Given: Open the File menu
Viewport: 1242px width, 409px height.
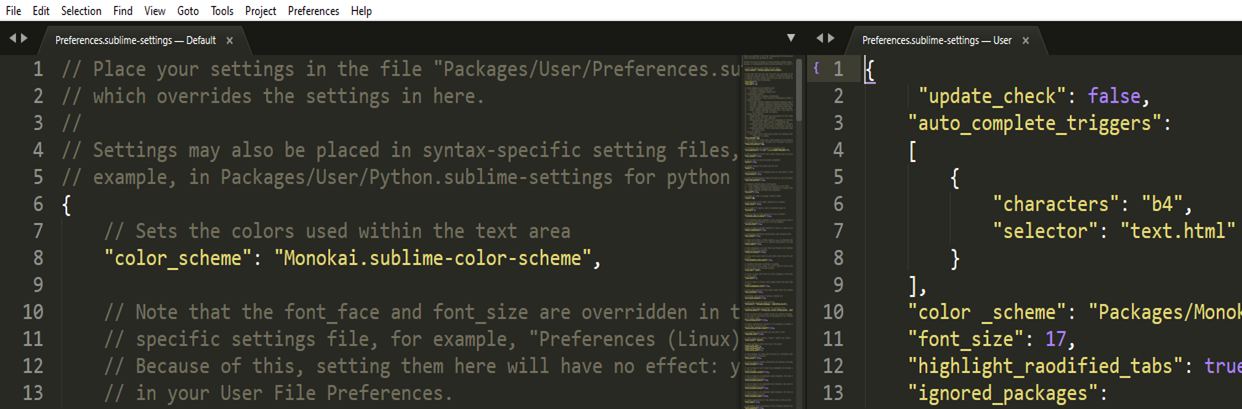Looking at the screenshot, I should tap(13, 11).
